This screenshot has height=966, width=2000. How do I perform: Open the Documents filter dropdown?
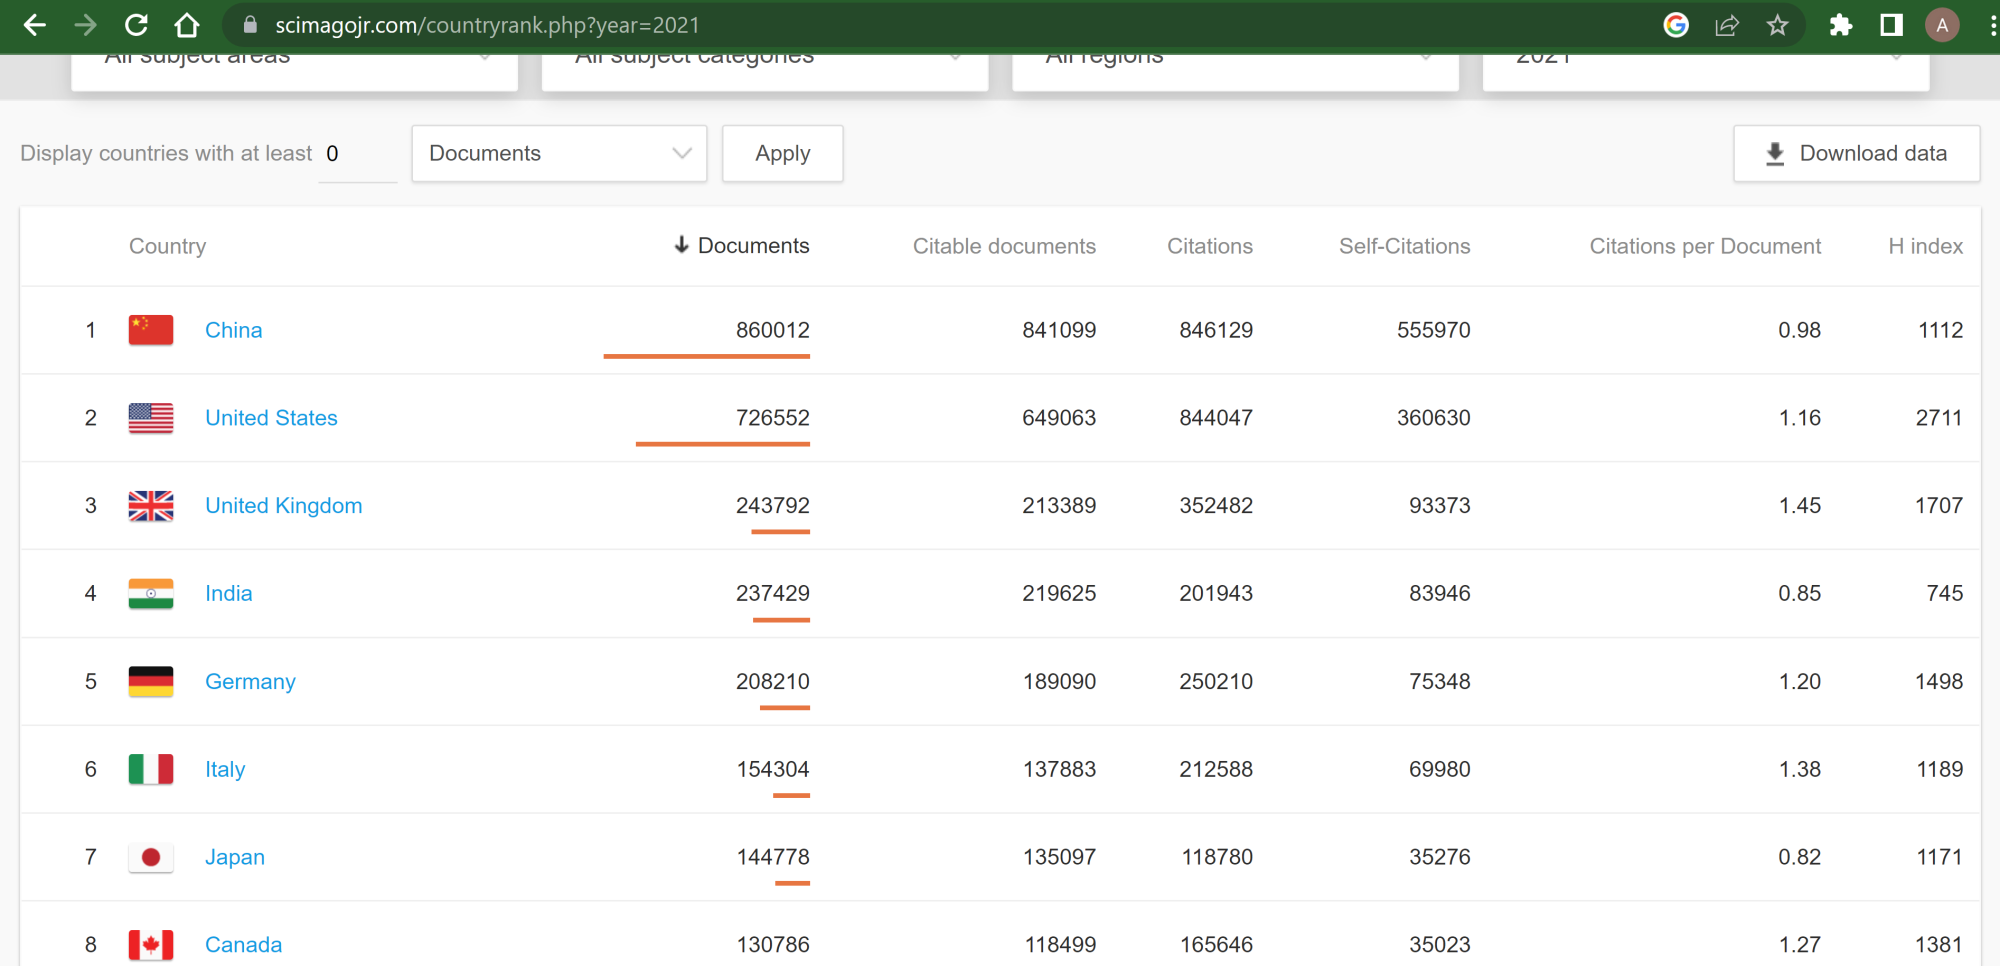tap(559, 153)
